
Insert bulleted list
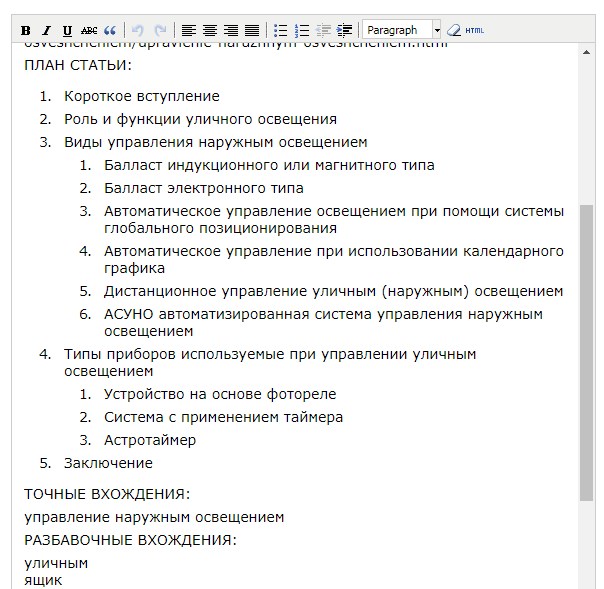pyautogui.click(x=280, y=30)
